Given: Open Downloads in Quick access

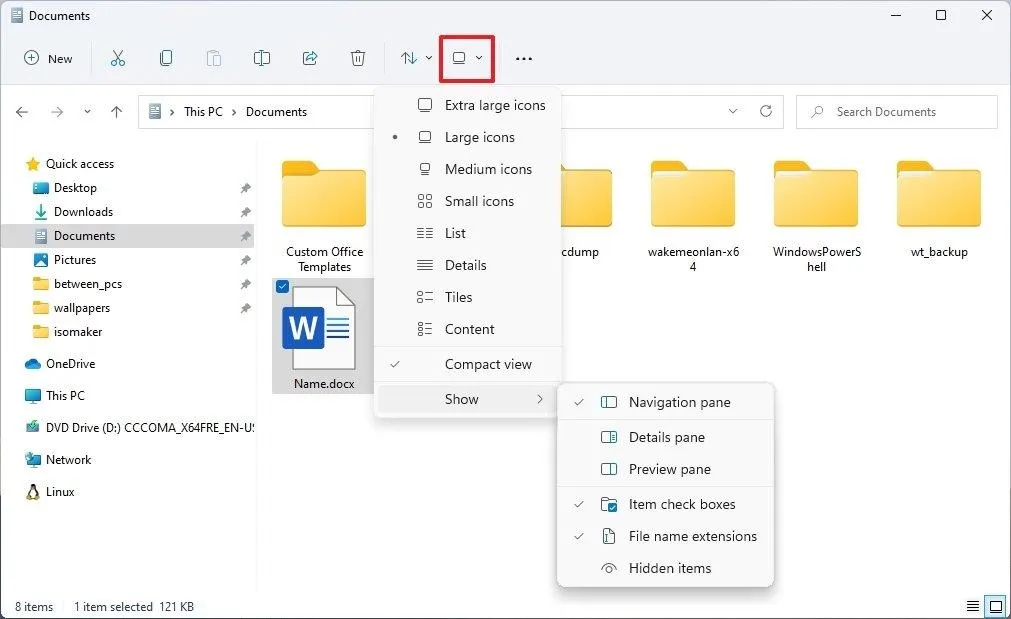Looking at the screenshot, I should pos(83,211).
